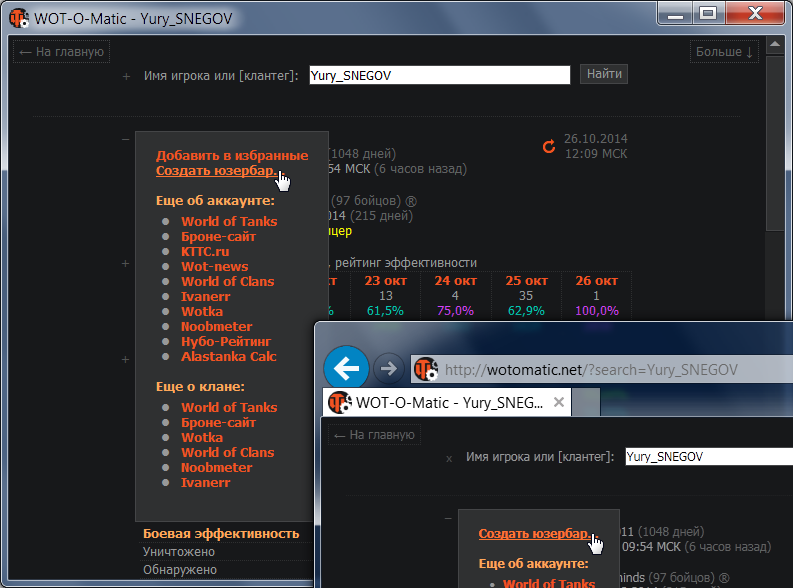Minimize the main WOT-O-Matic window
This screenshot has height=588, width=793.
(x=675, y=14)
